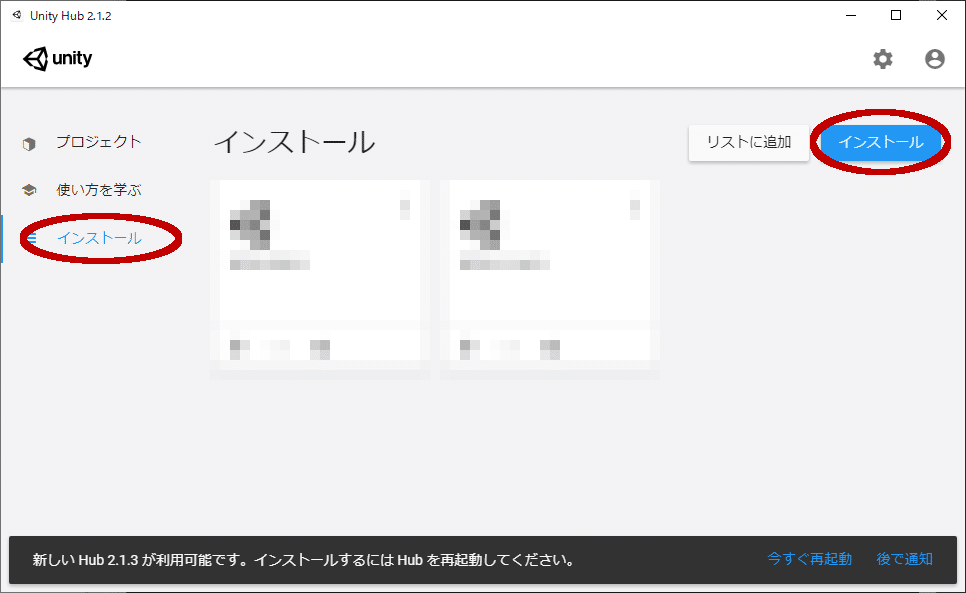Click the Unity logo in the header
Screen dimensions: 966x593
click(57, 58)
